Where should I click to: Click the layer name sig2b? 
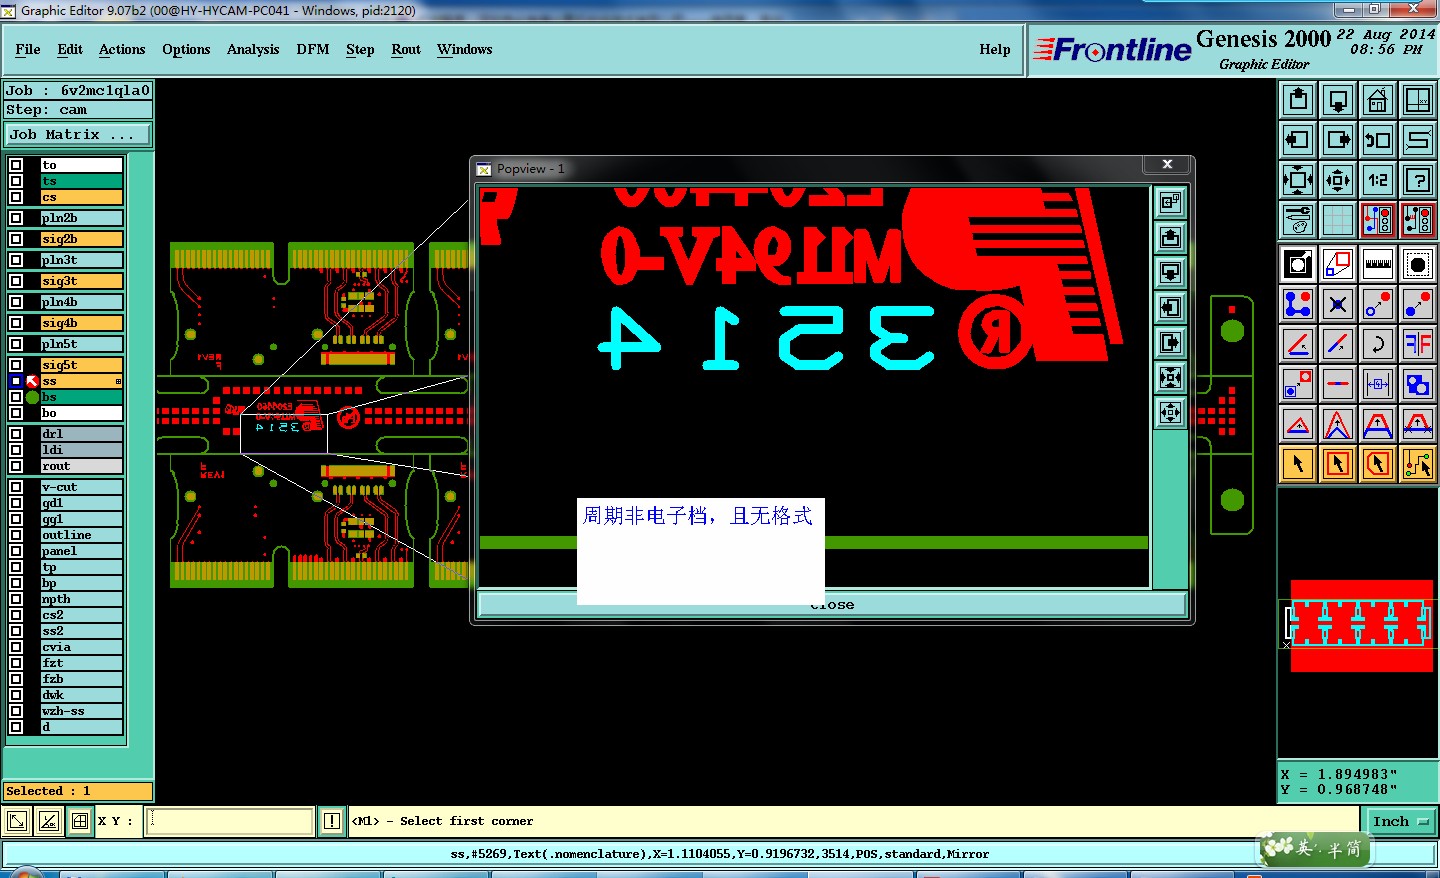tap(81, 239)
